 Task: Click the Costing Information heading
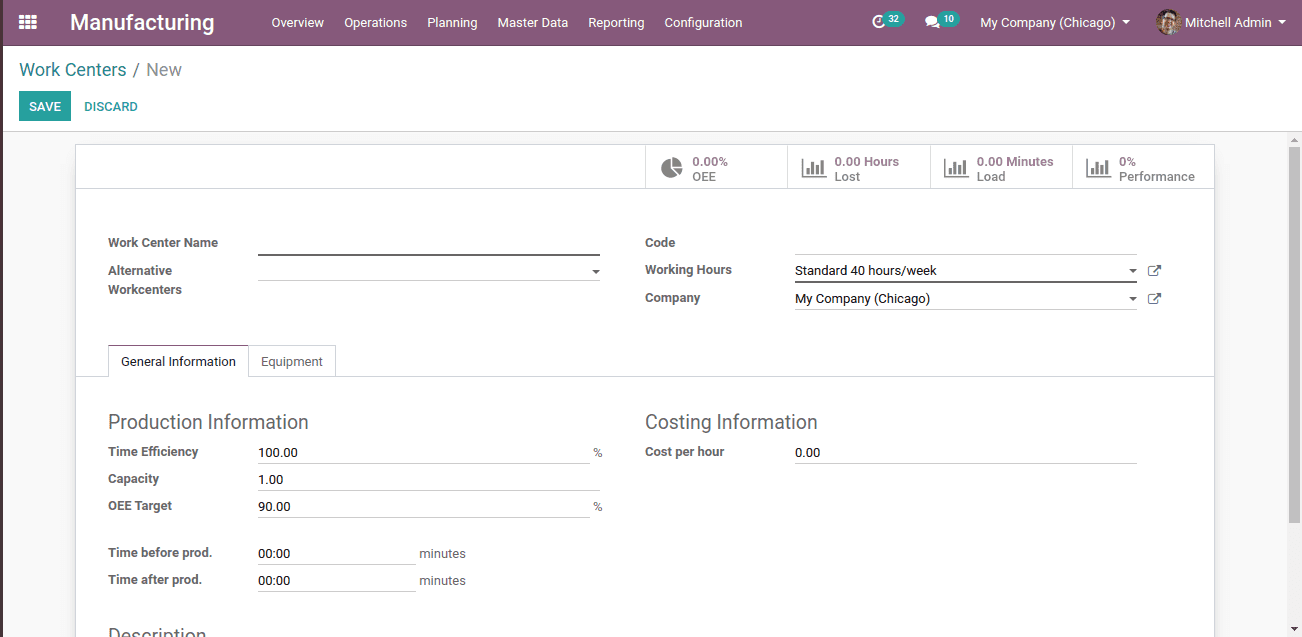pos(731,422)
